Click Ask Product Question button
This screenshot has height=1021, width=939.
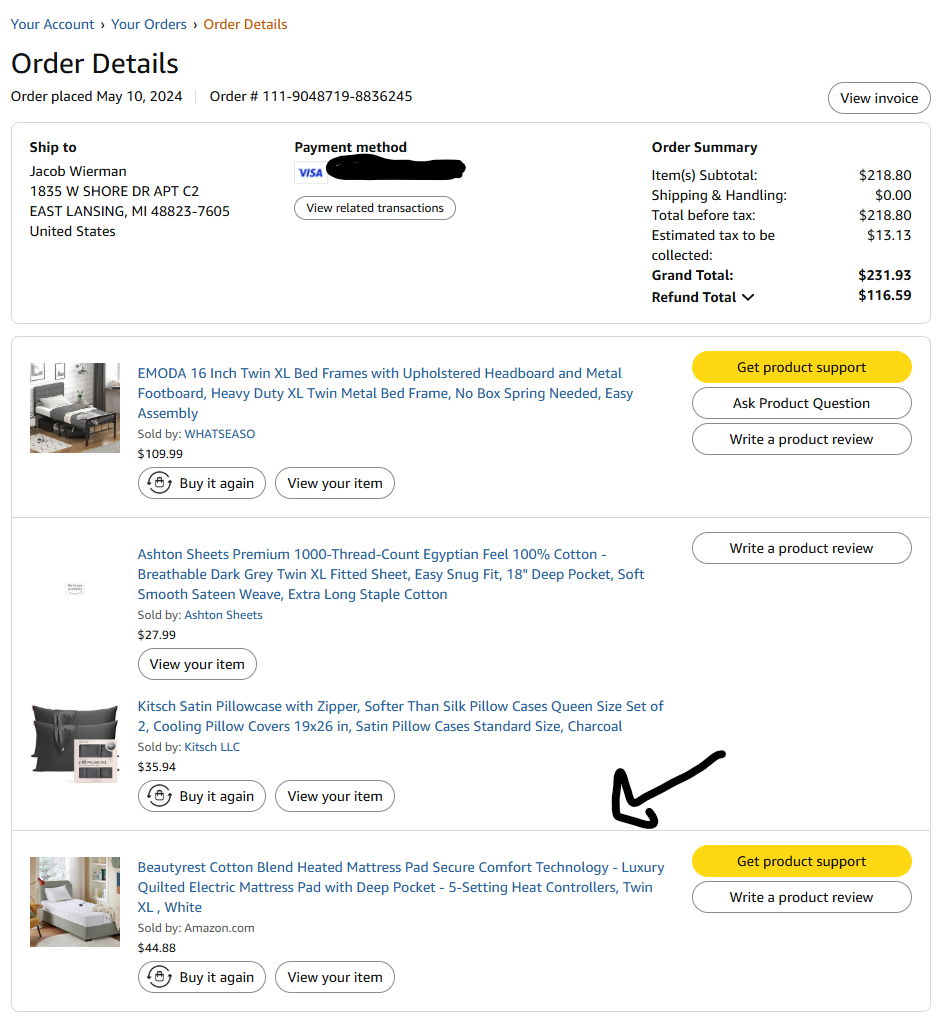coord(802,403)
